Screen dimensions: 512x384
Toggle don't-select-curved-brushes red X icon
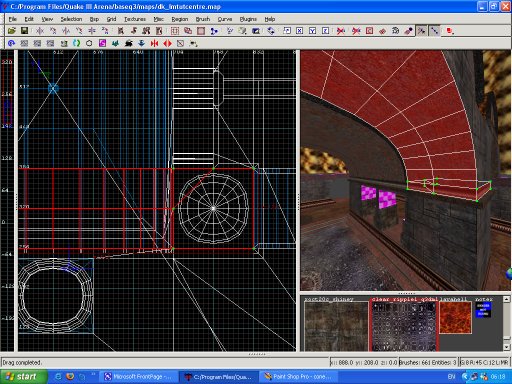tap(341, 31)
